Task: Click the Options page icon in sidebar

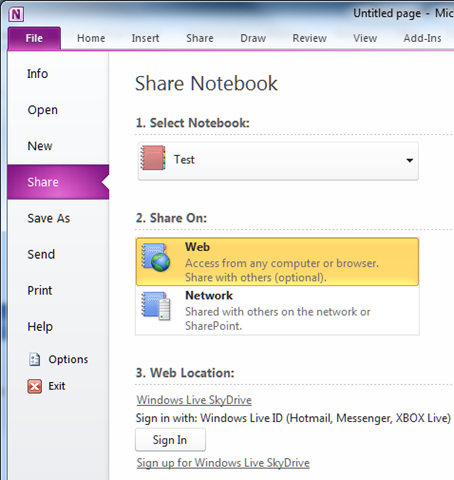Action: tap(35, 359)
